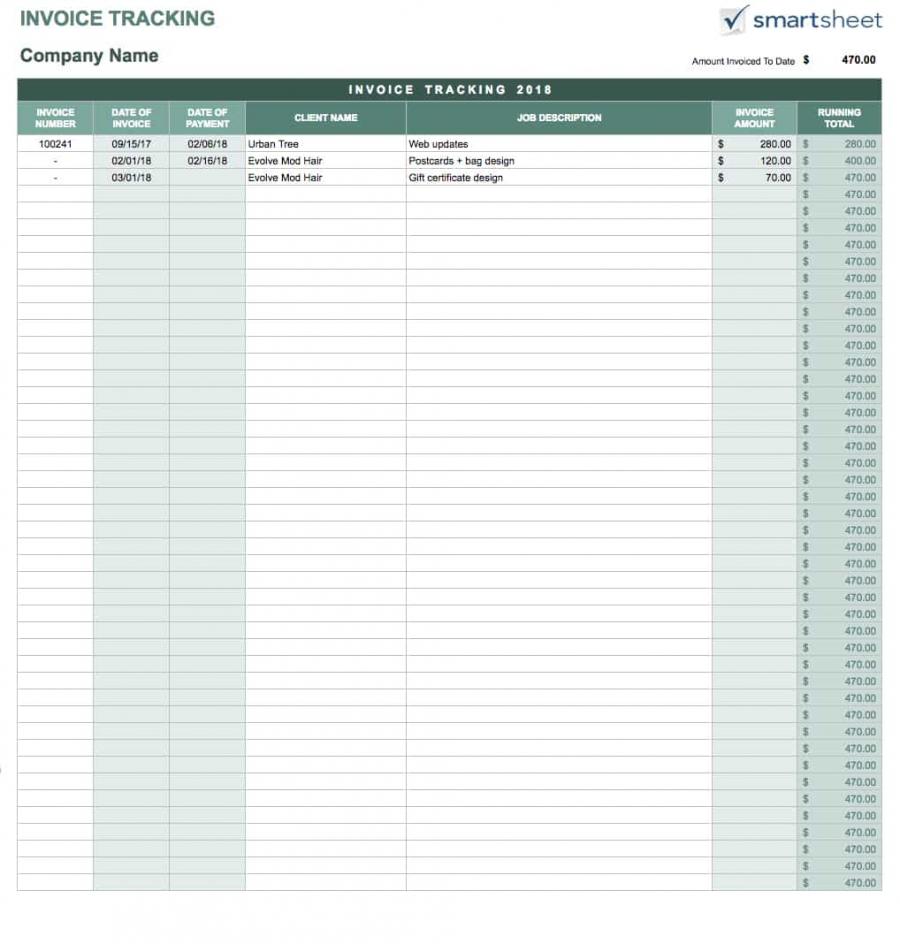This screenshot has height=944, width=900.
Task: Select the first empty invoice number row
Action: (54, 194)
